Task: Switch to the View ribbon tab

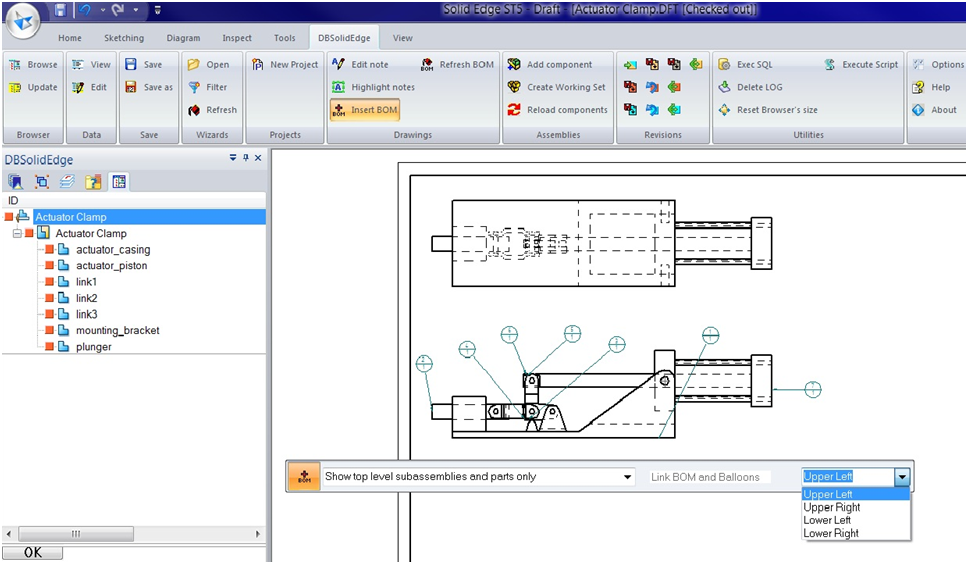Action: (x=402, y=38)
